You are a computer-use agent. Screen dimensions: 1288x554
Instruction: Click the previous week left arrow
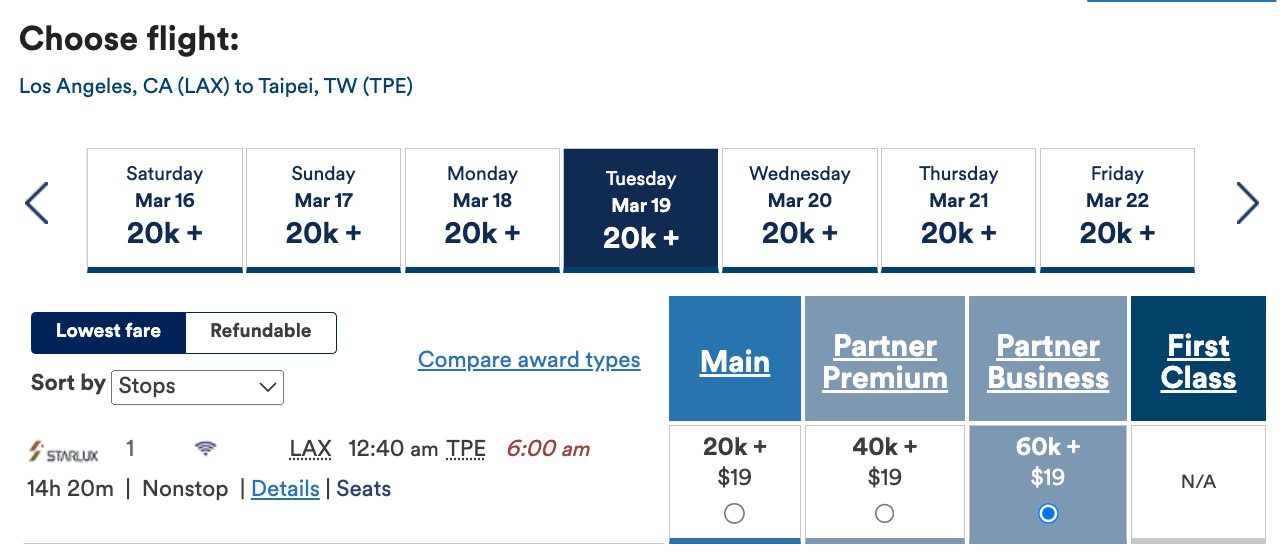click(37, 204)
